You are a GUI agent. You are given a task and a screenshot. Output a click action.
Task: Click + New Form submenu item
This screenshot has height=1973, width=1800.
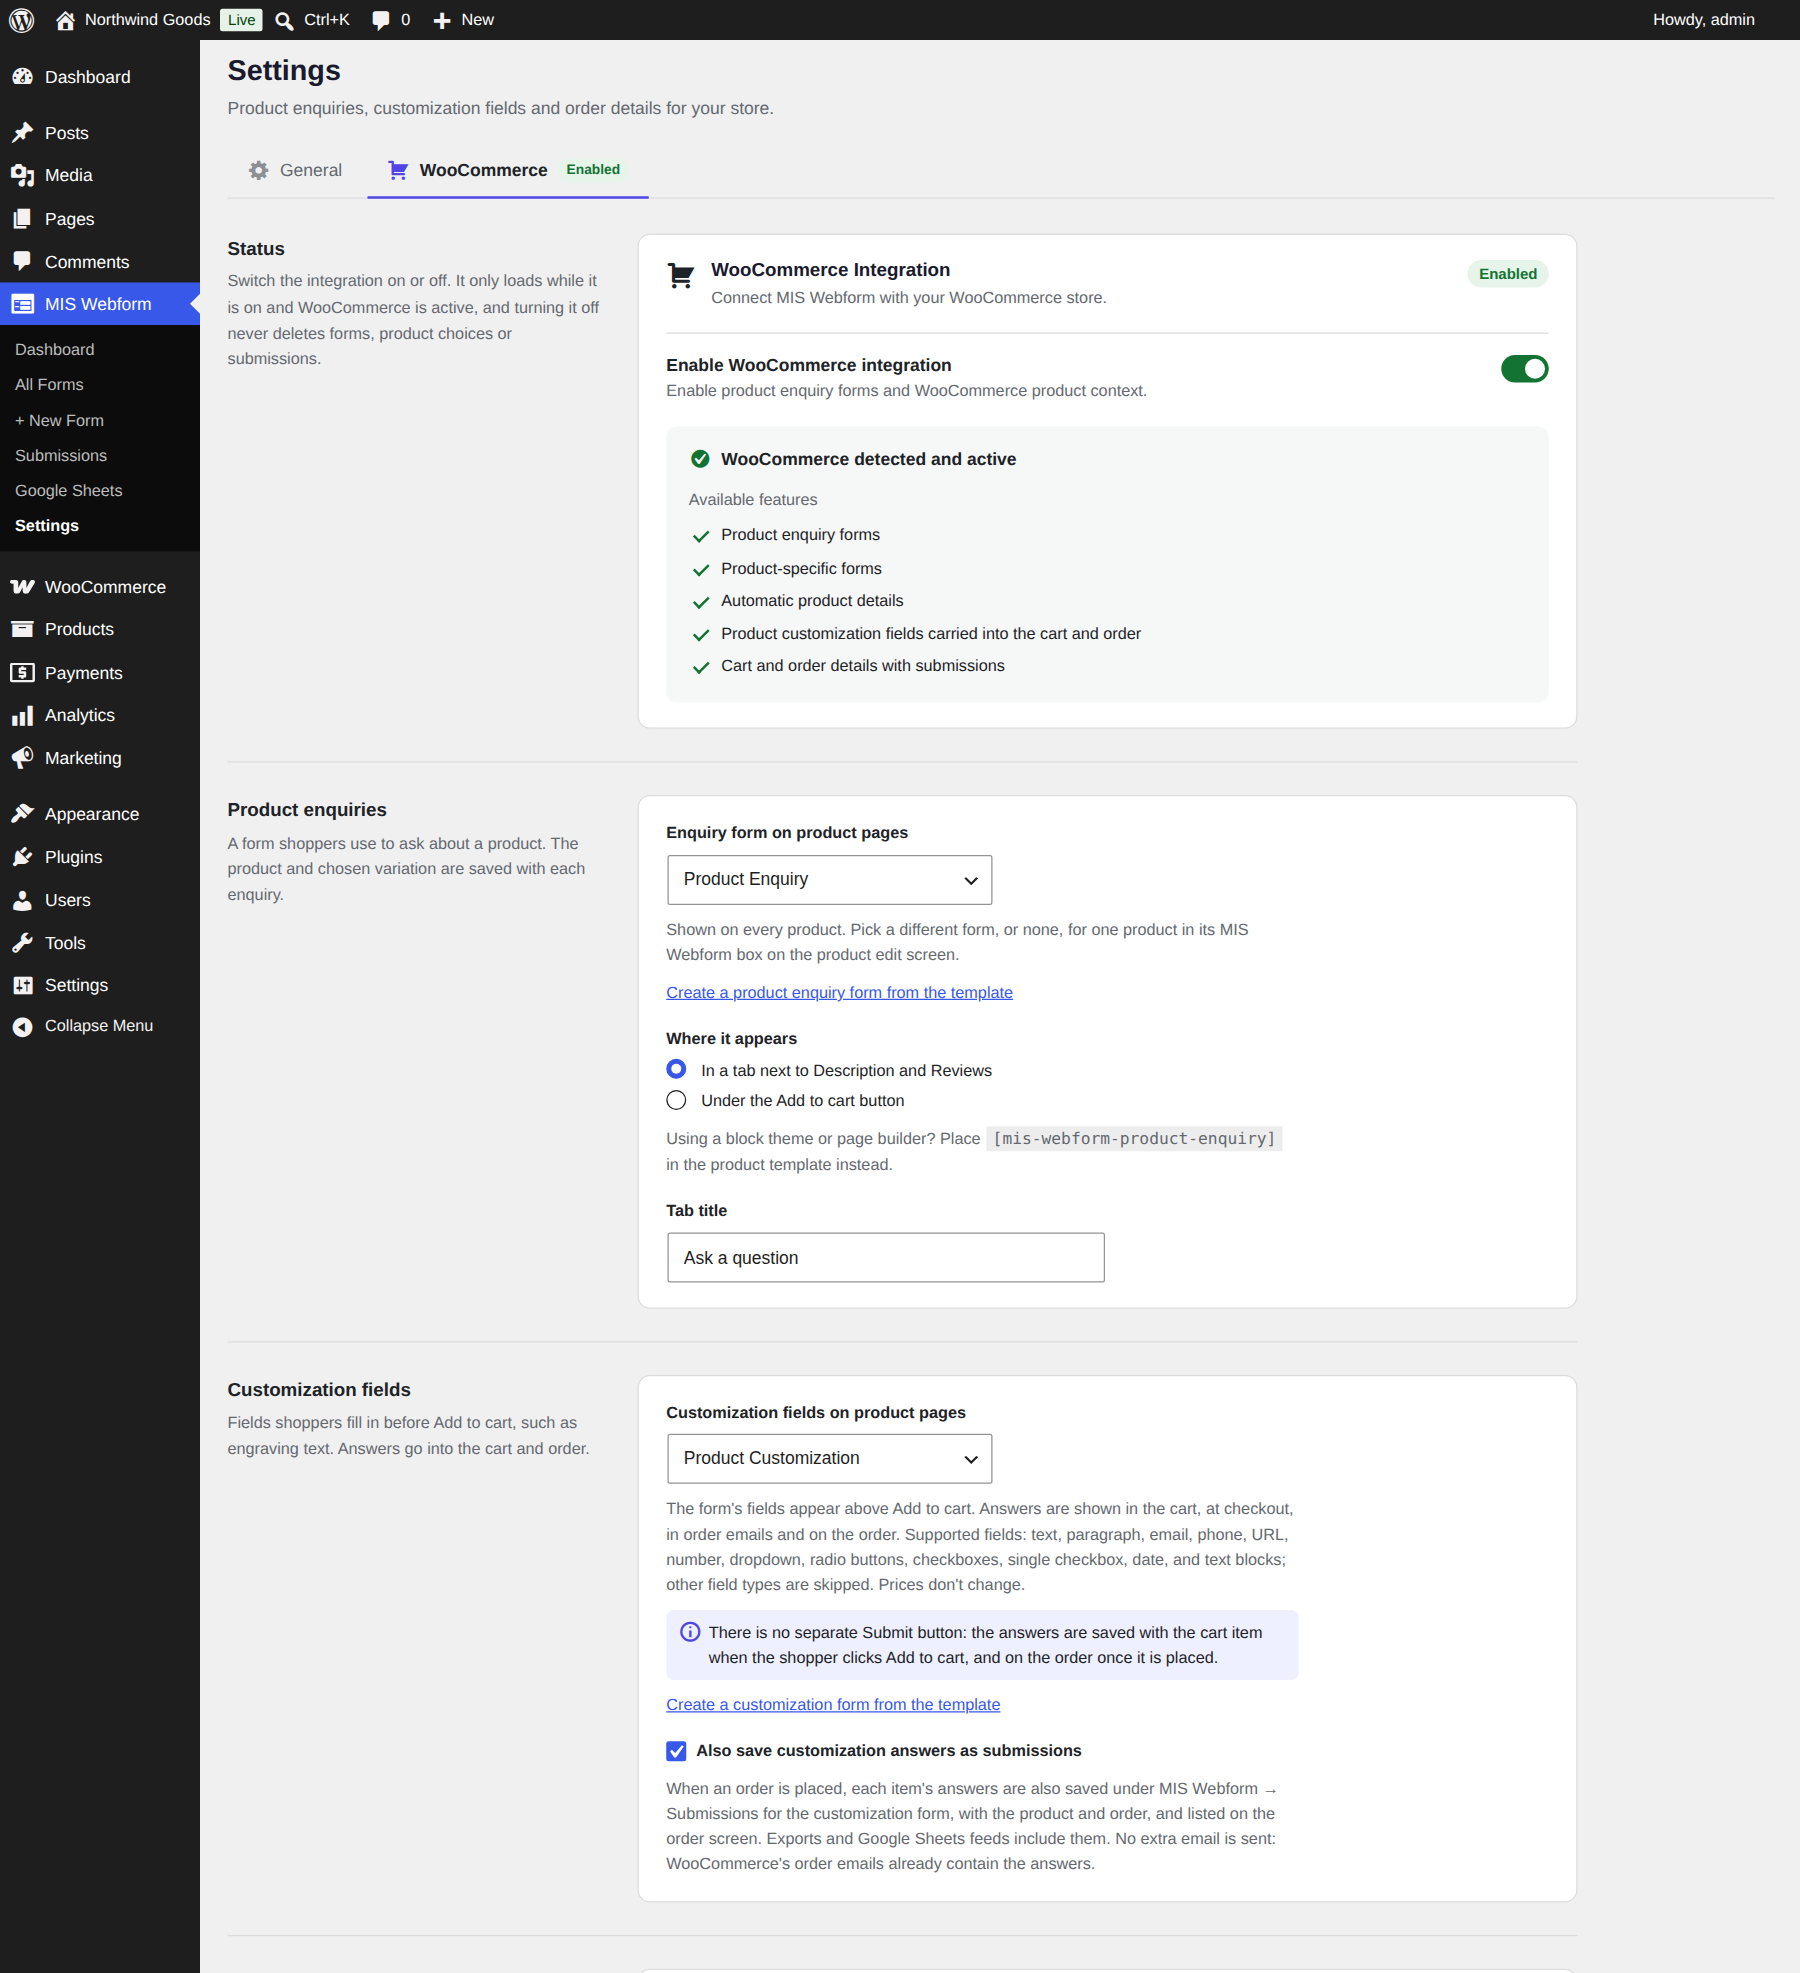59,421
